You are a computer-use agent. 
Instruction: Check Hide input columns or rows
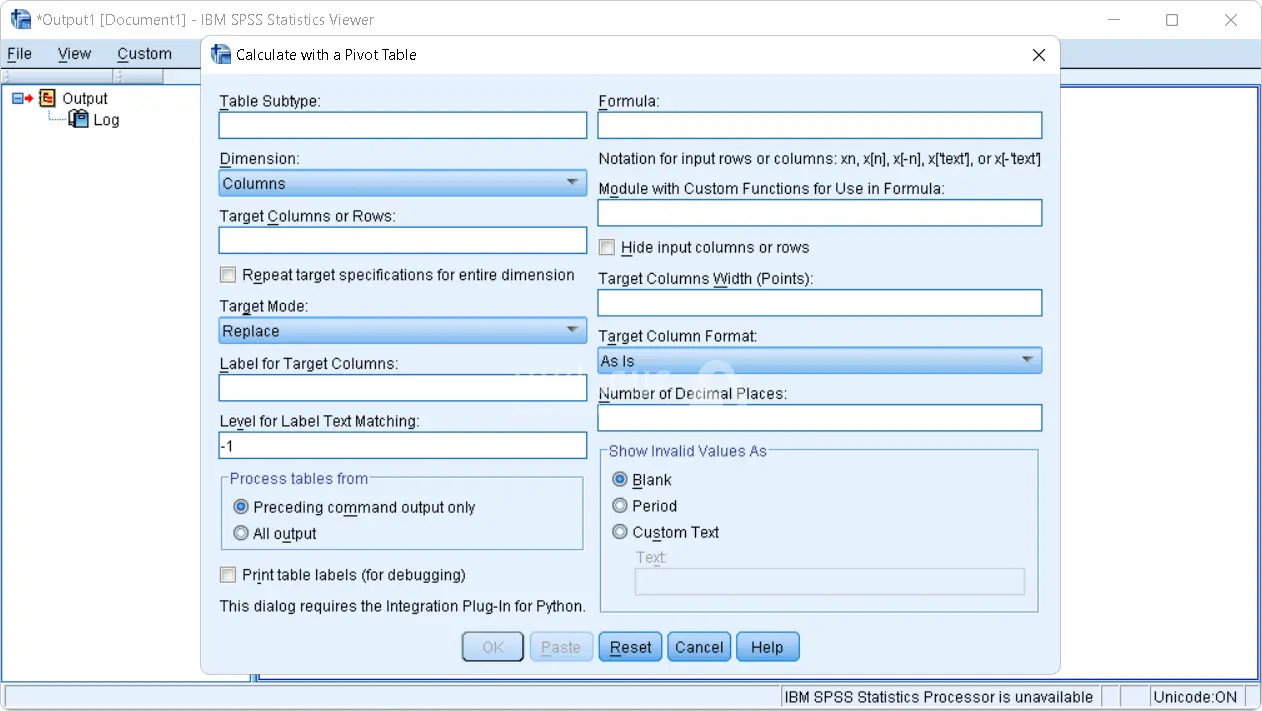(x=607, y=247)
